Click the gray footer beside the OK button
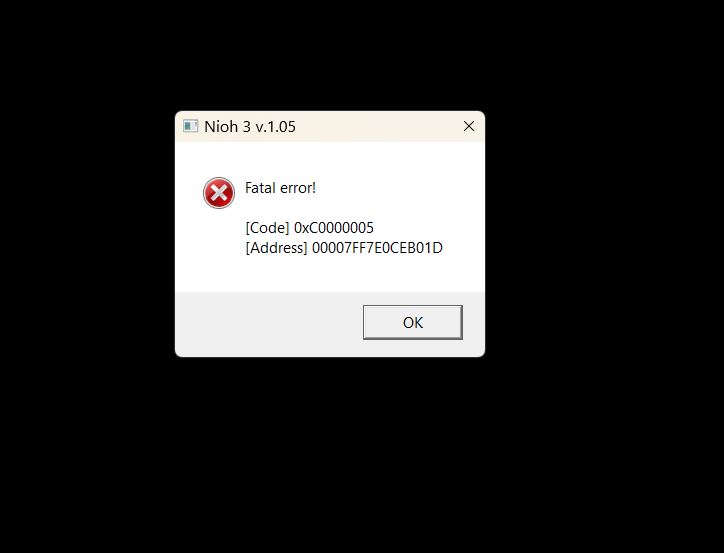Viewport: 724px width, 553px height. coord(268,323)
